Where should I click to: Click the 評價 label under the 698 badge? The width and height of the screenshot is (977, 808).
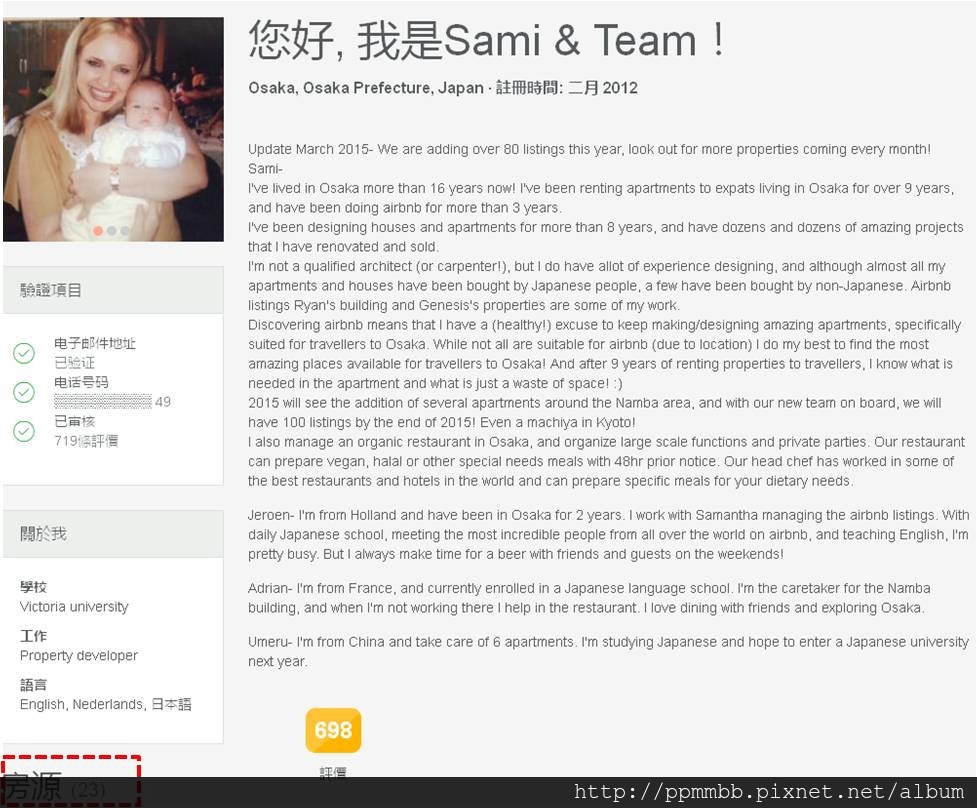pos(333,772)
